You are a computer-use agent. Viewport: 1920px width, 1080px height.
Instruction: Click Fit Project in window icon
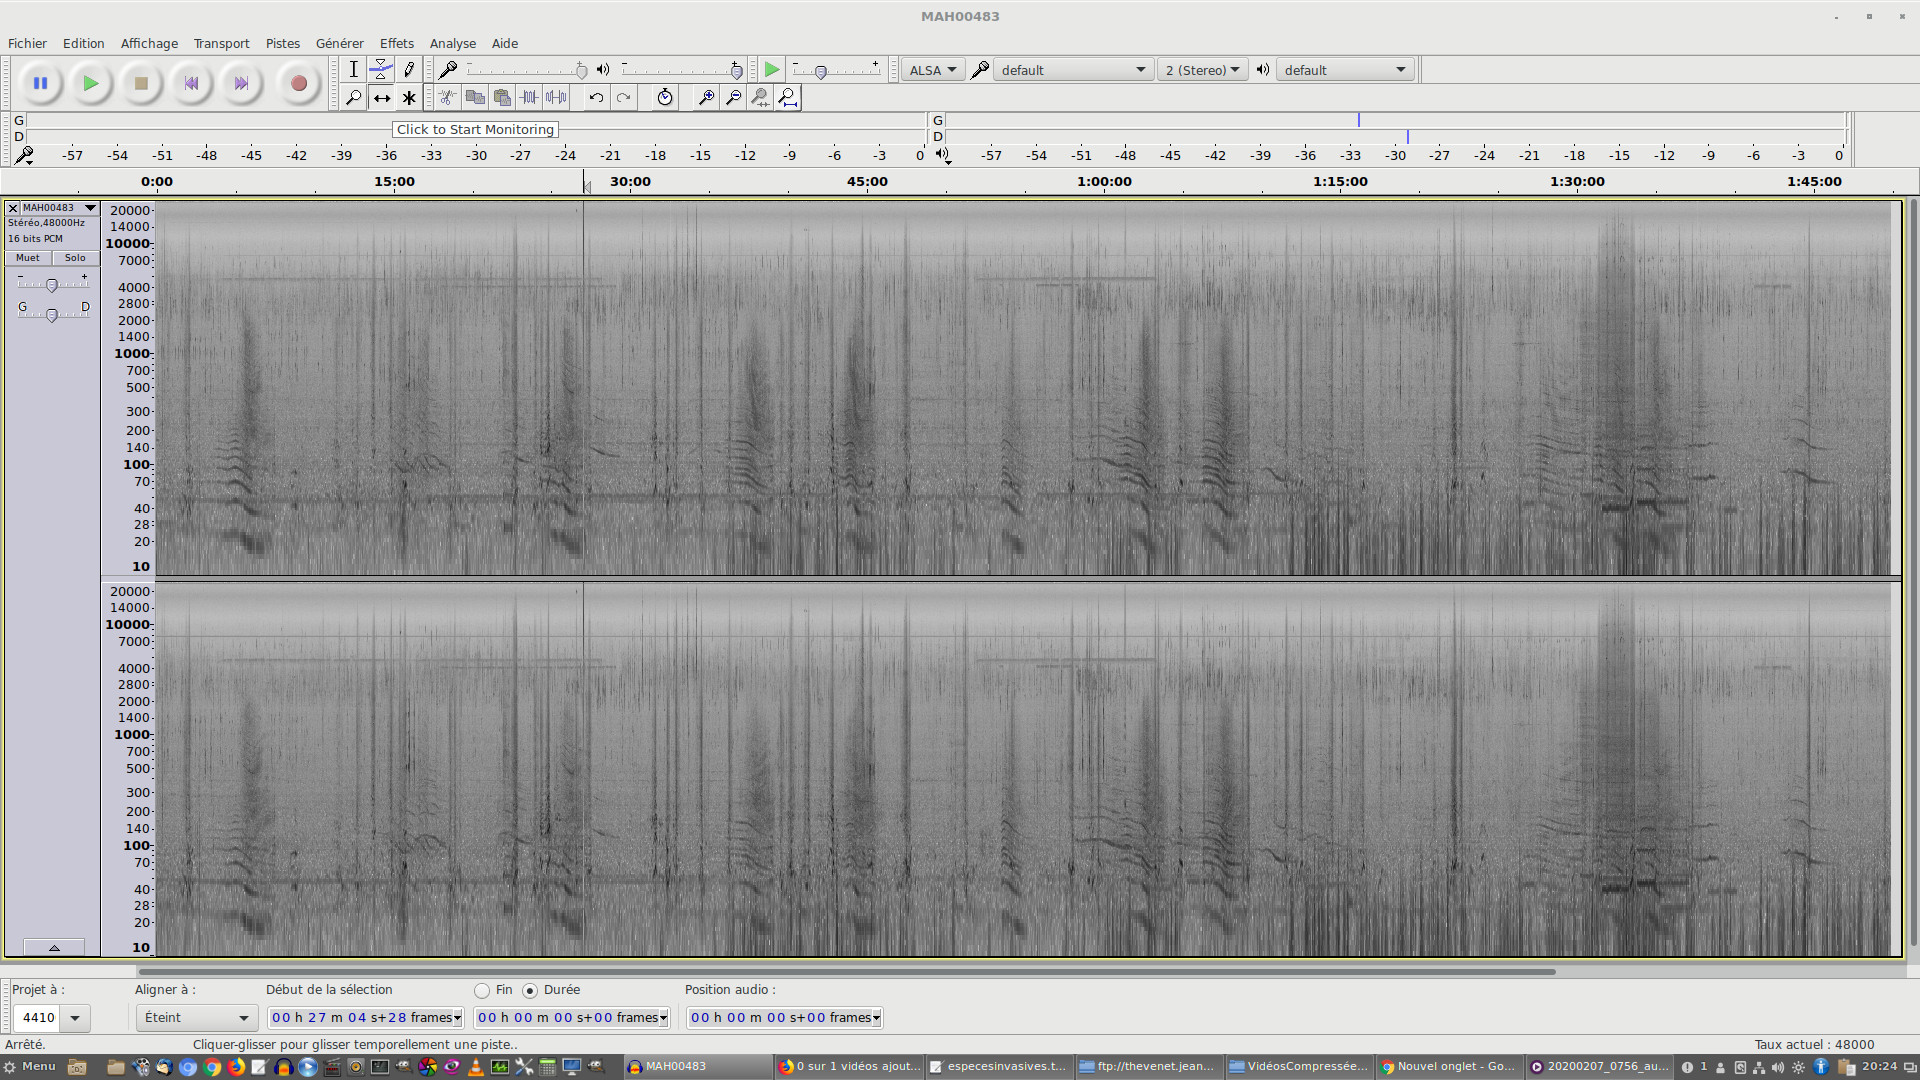pyautogui.click(x=788, y=98)
